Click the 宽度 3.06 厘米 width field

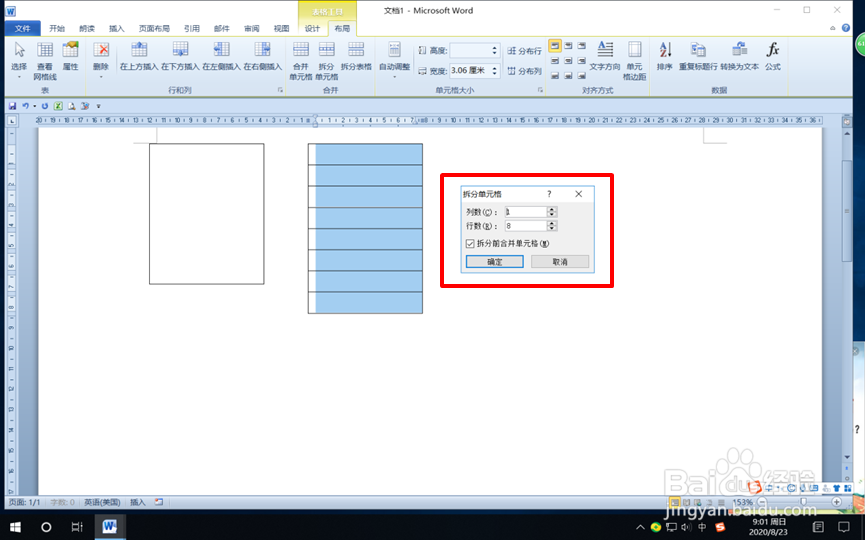click(x=469, y=71)
